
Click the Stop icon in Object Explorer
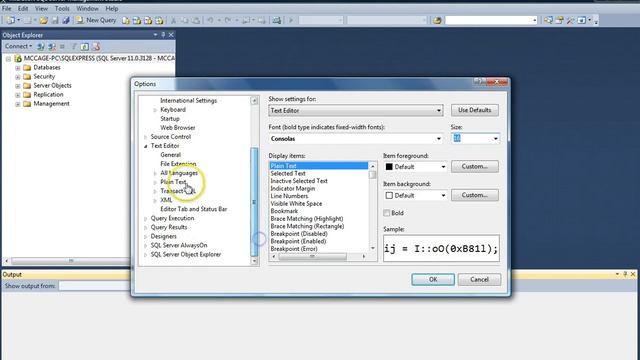62,47
